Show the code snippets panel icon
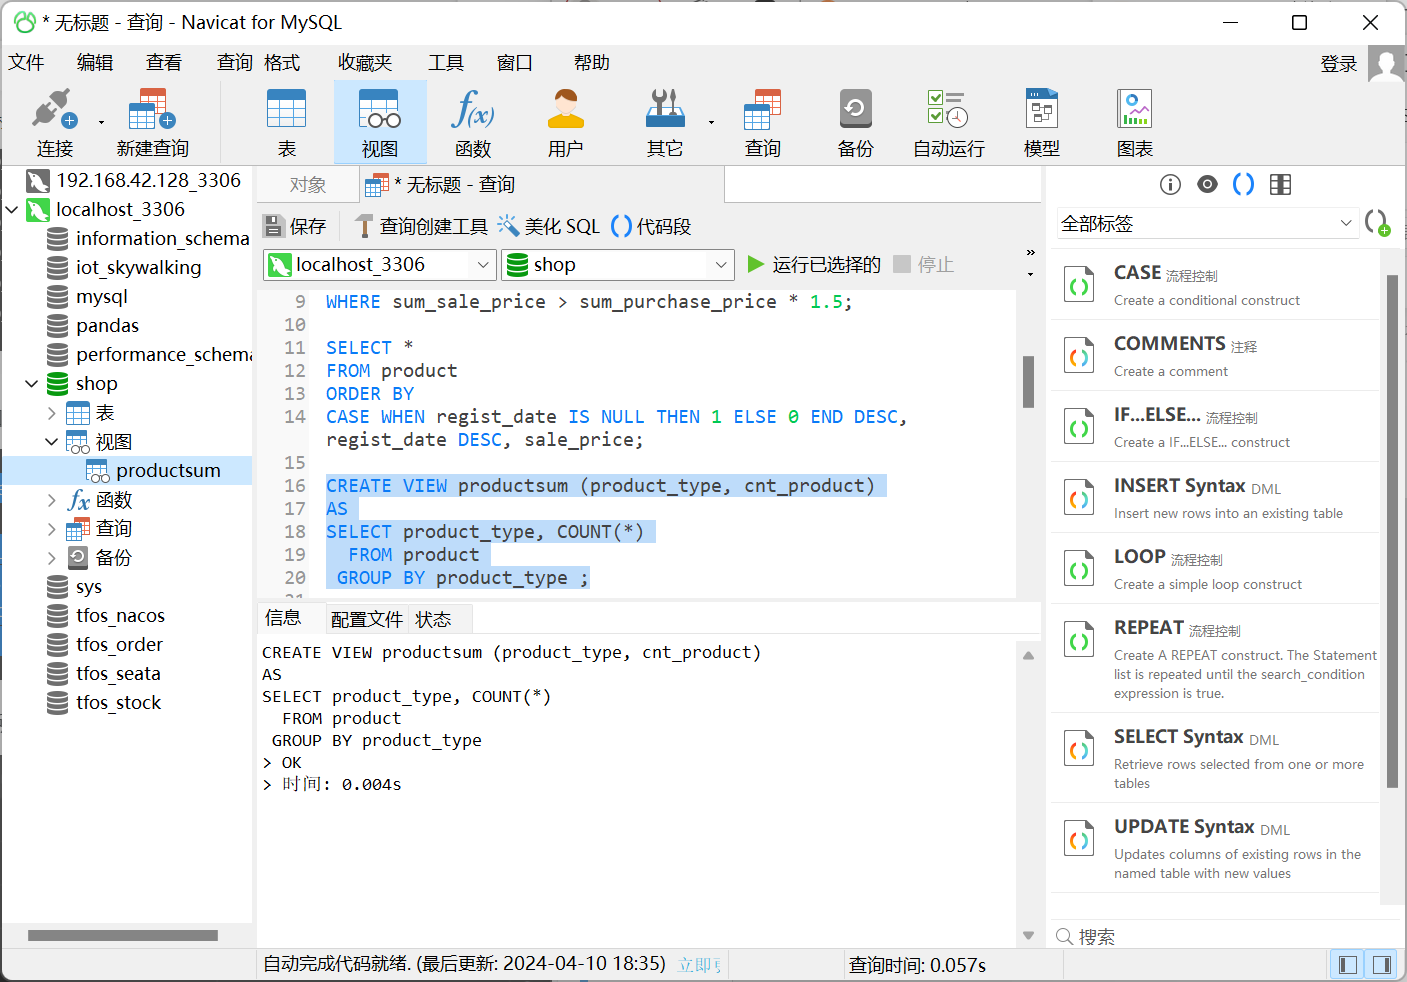The image size is (1407, 982). 1243,184
